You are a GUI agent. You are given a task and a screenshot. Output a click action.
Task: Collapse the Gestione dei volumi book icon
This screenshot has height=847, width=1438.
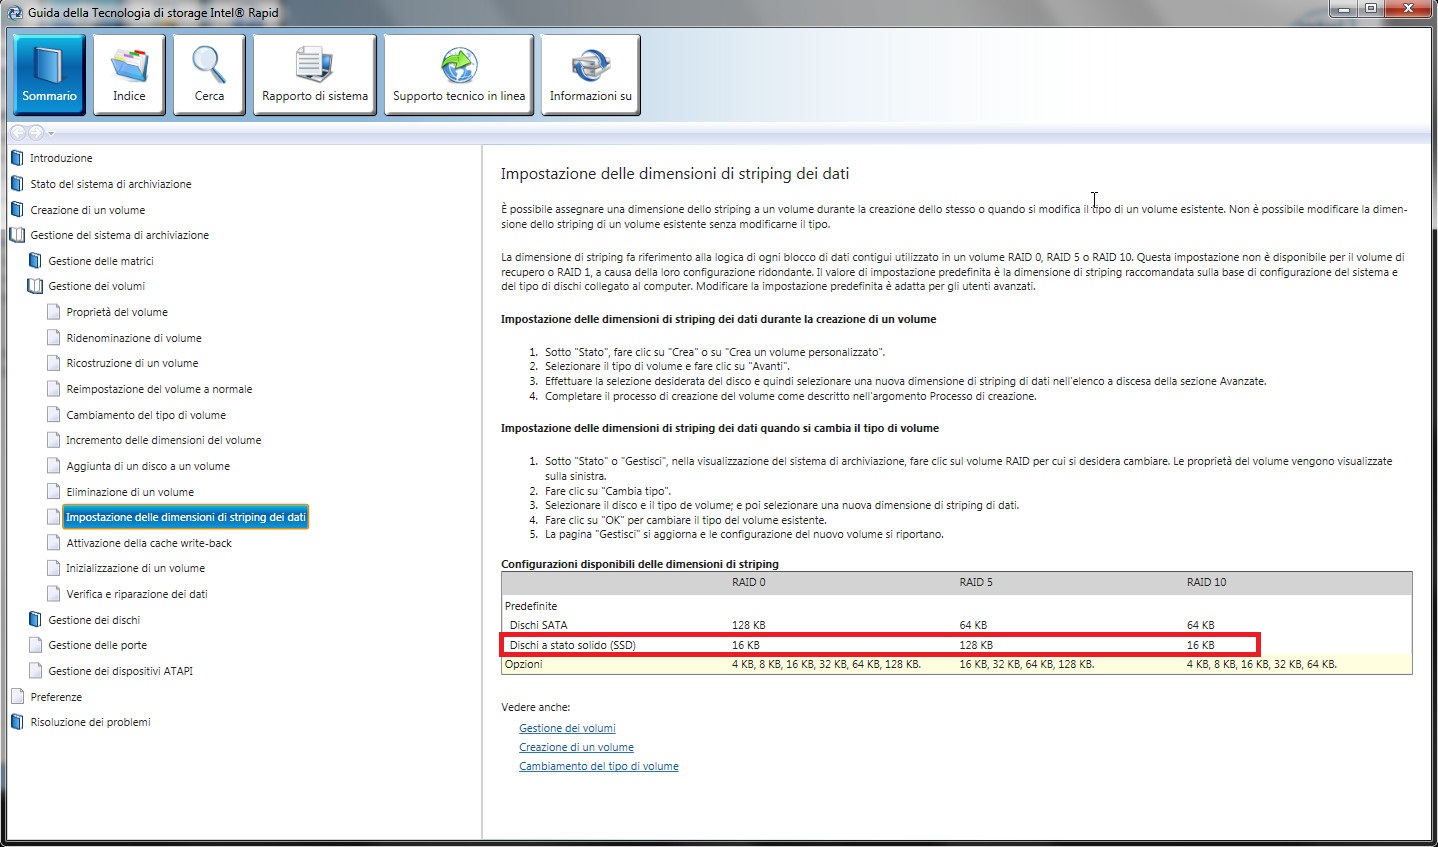[x=35, y=286]
